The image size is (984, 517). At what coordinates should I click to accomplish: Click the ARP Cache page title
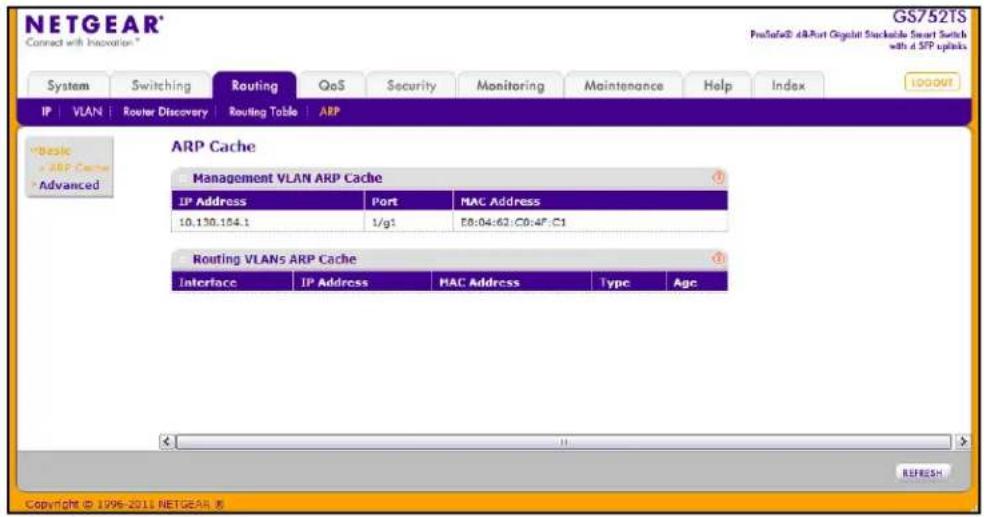pyautogui.click(x=213, y=146)
